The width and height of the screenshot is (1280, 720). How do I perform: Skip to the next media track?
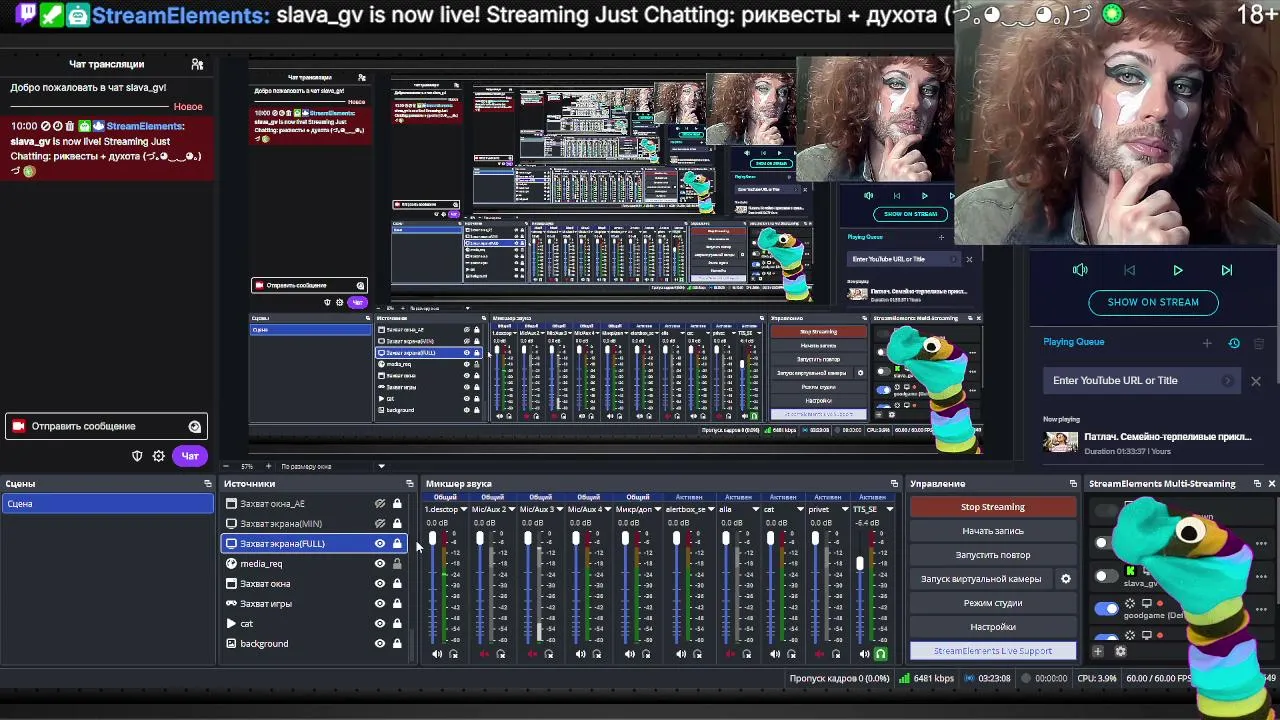[1227, 270]
